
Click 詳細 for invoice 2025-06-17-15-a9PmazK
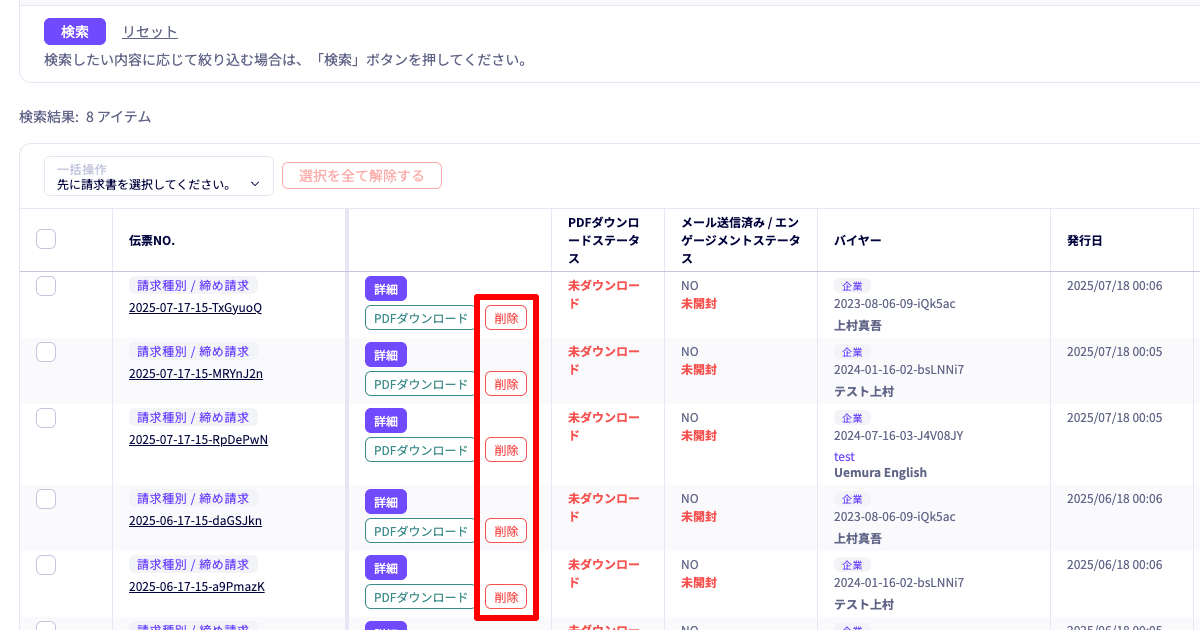pos(386,568)
